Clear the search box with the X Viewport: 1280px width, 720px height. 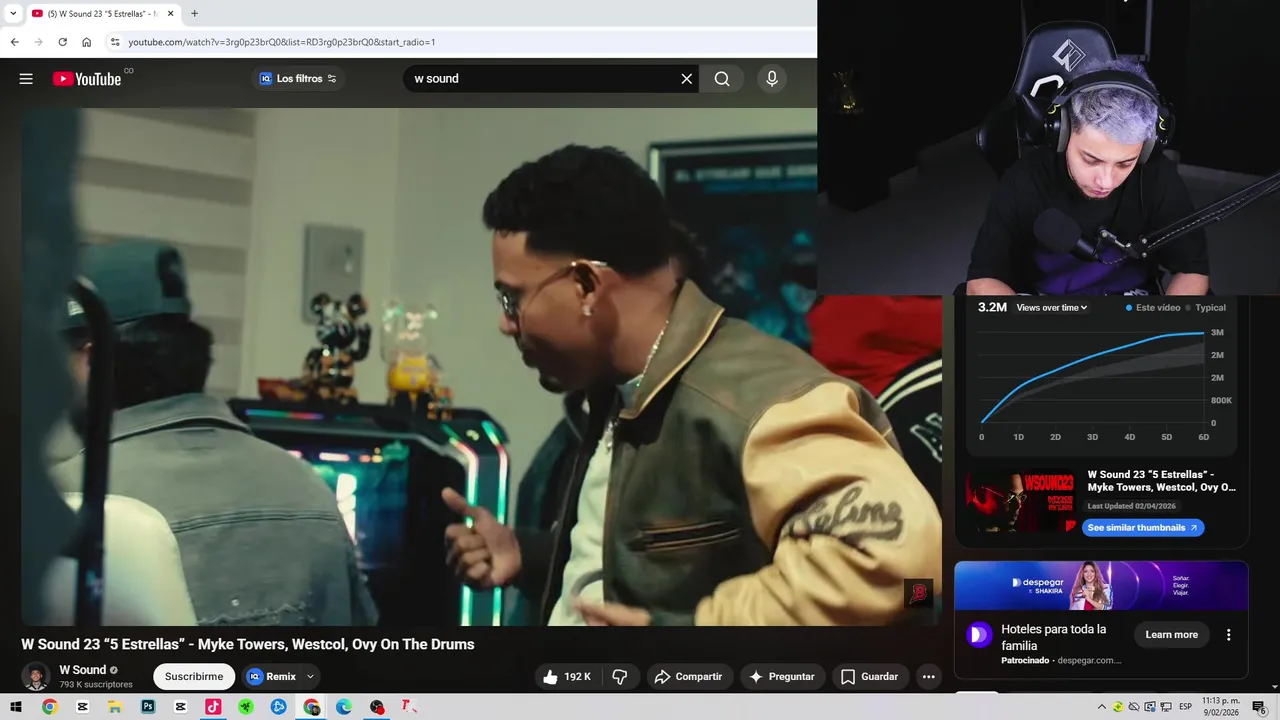[x=687, y=79]
